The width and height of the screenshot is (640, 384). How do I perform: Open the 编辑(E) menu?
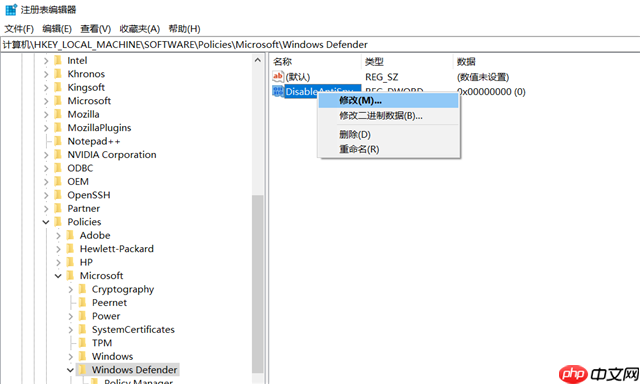[57, 29]
